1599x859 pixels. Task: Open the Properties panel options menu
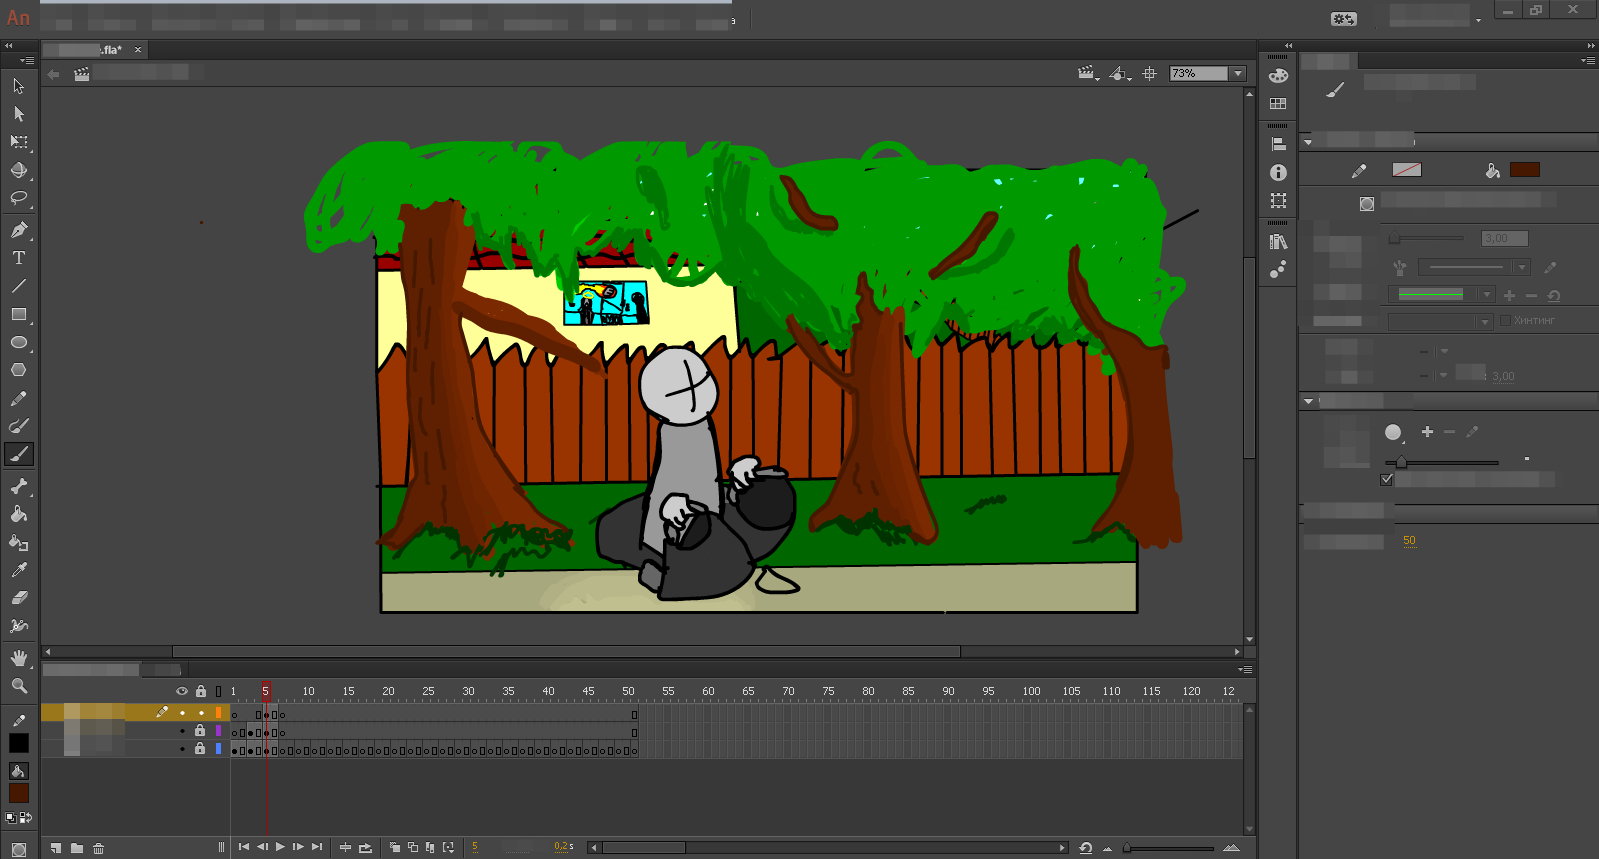(1588, 61)
